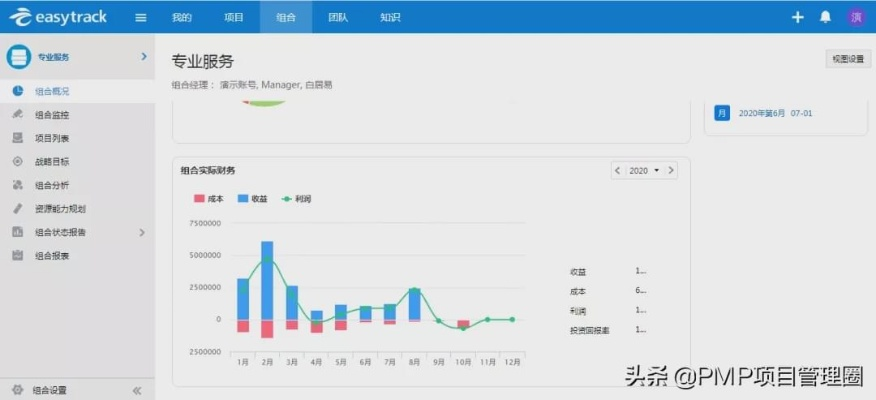Screen dimensions: 876x400
Task: Click the February blue revenue bar
Action: 267,280
